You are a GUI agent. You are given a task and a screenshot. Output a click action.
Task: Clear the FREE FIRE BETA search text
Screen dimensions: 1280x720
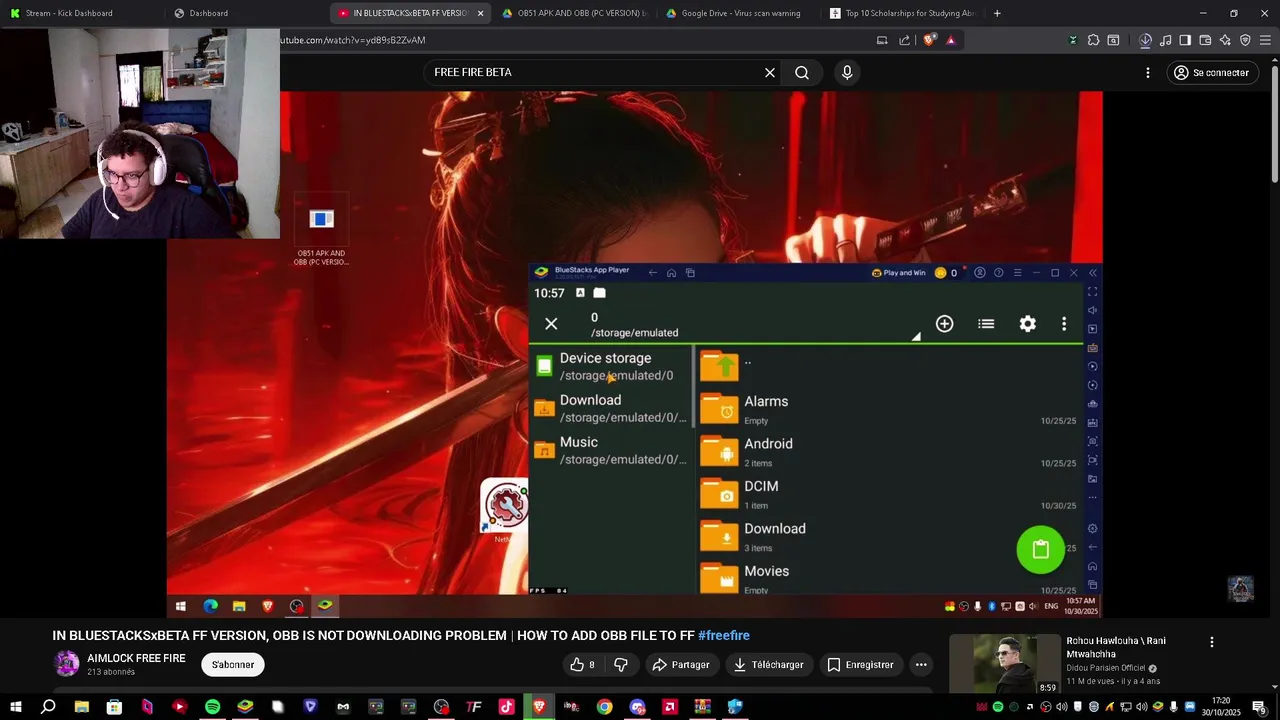[x=770, y=72]
